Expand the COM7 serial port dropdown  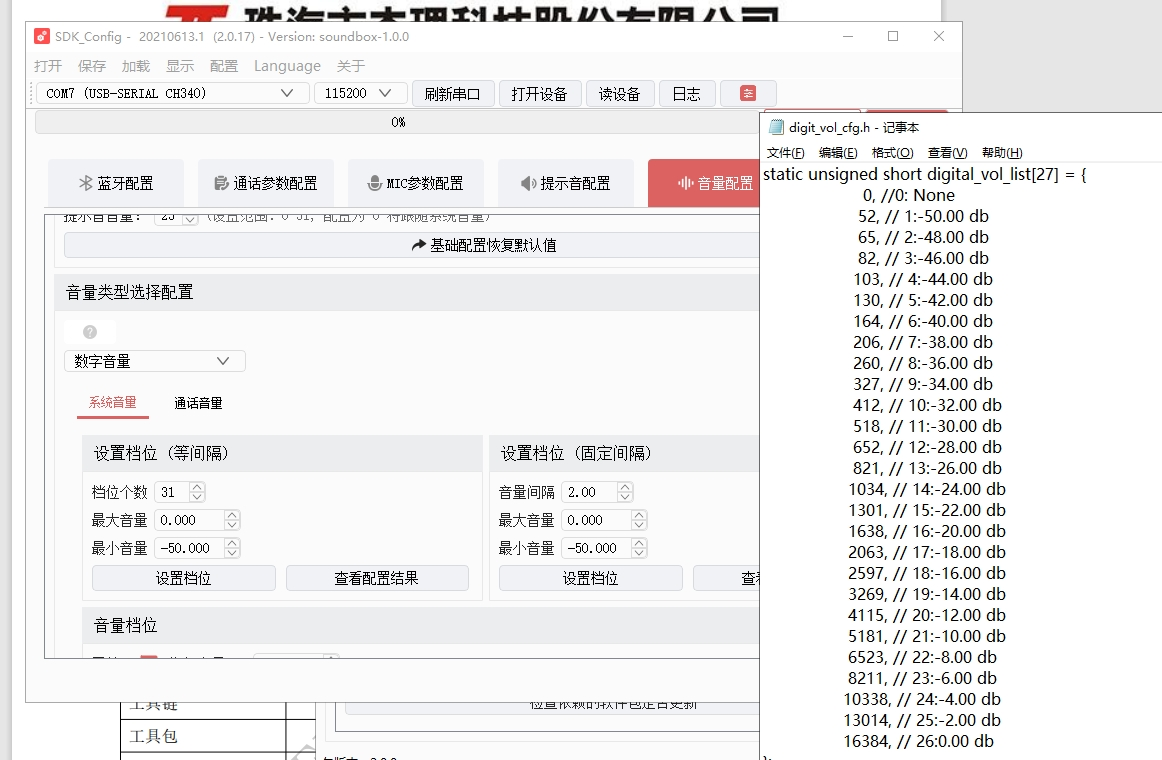(173, 93)
